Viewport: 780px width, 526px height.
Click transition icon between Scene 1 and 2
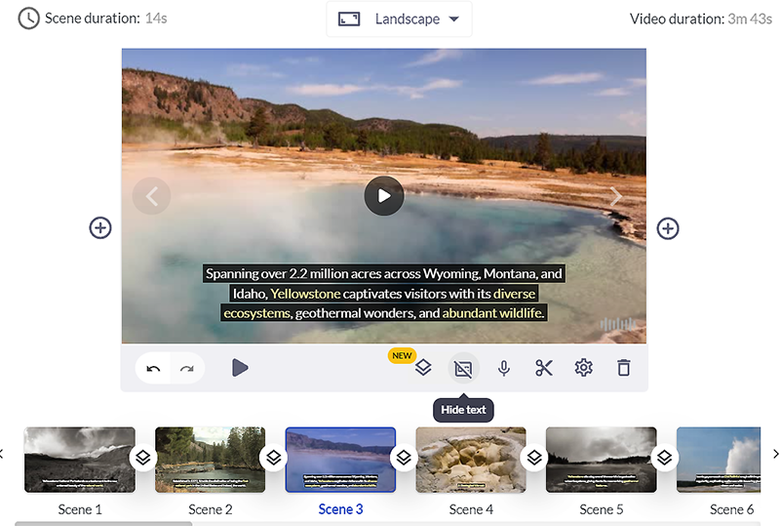coord(143,457)
